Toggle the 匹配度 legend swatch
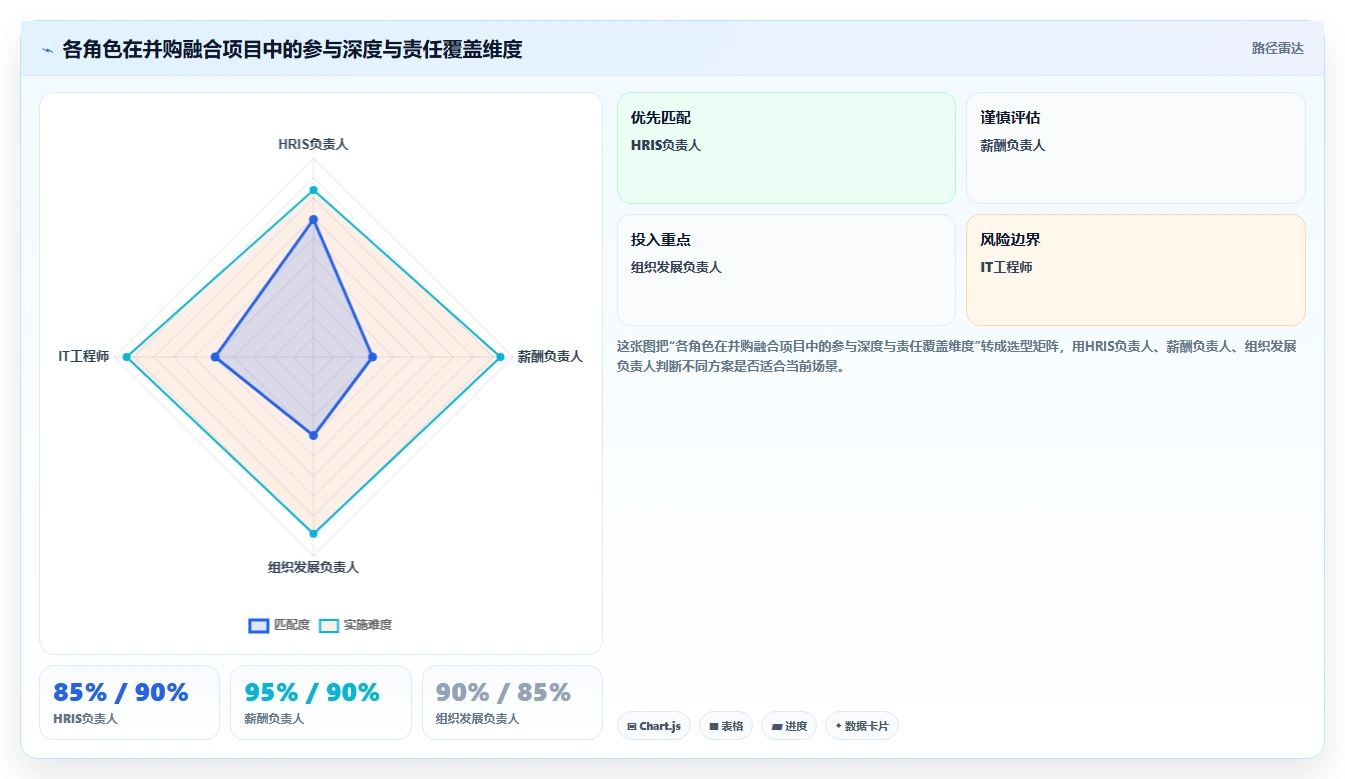Viewport: 1345px width, 779px height. 258,625
